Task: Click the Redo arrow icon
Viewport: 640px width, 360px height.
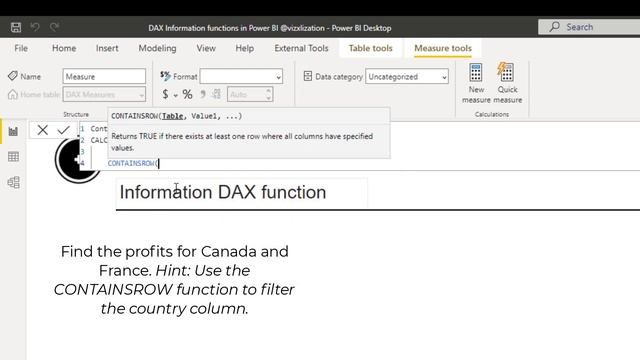Action: 54,27
